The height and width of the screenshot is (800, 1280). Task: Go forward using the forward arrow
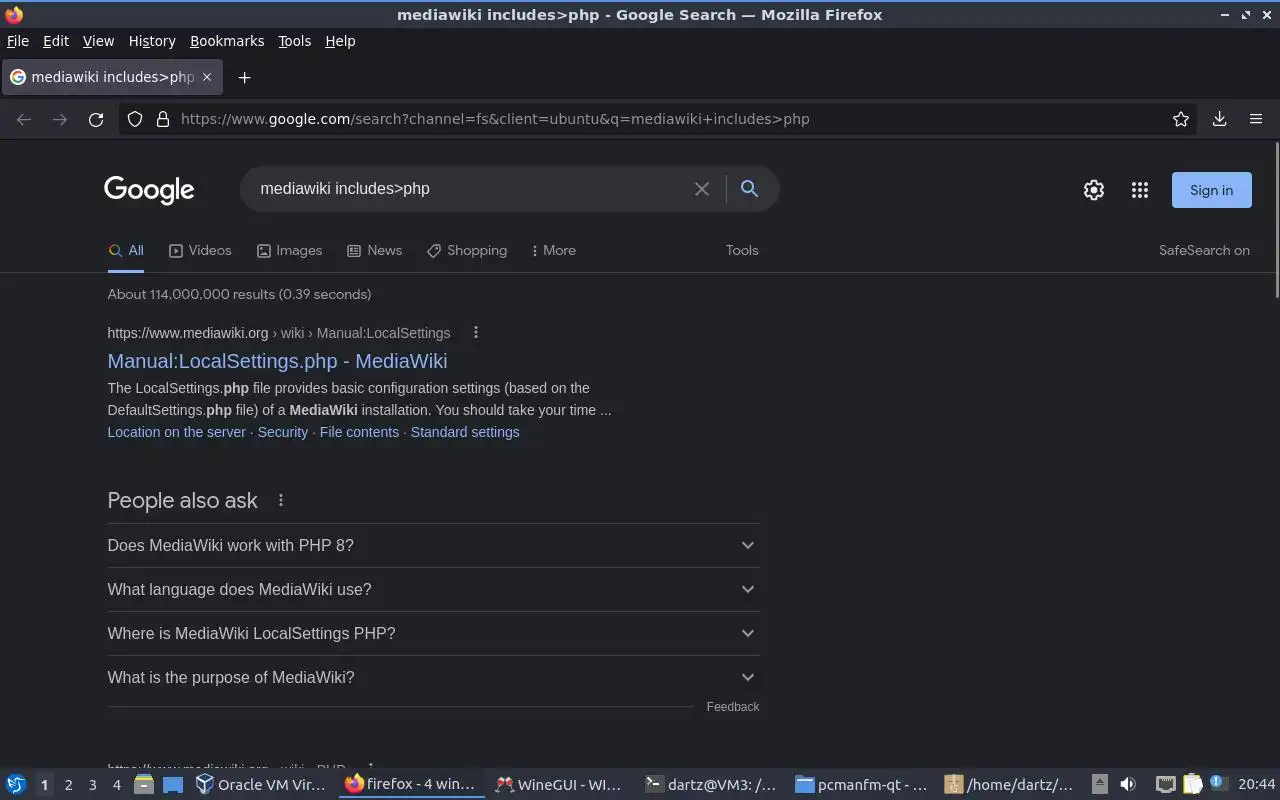coord(60,119)
